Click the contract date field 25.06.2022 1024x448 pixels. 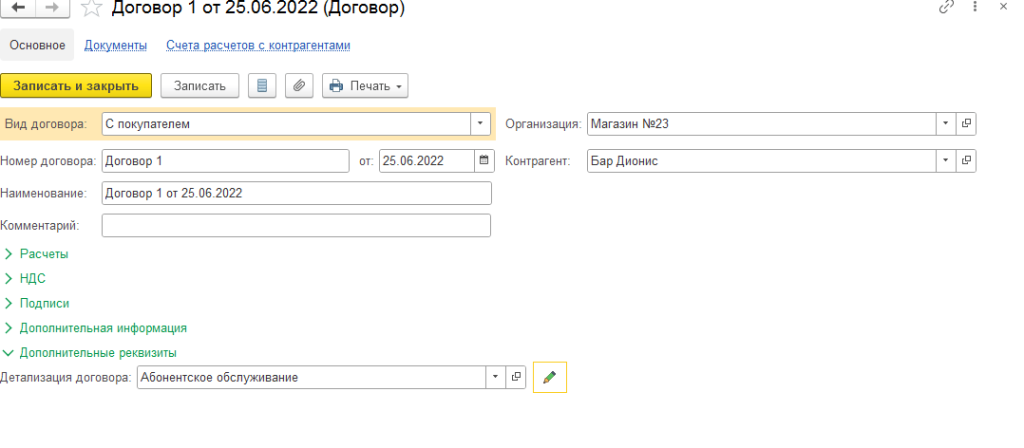coord(426,161)
